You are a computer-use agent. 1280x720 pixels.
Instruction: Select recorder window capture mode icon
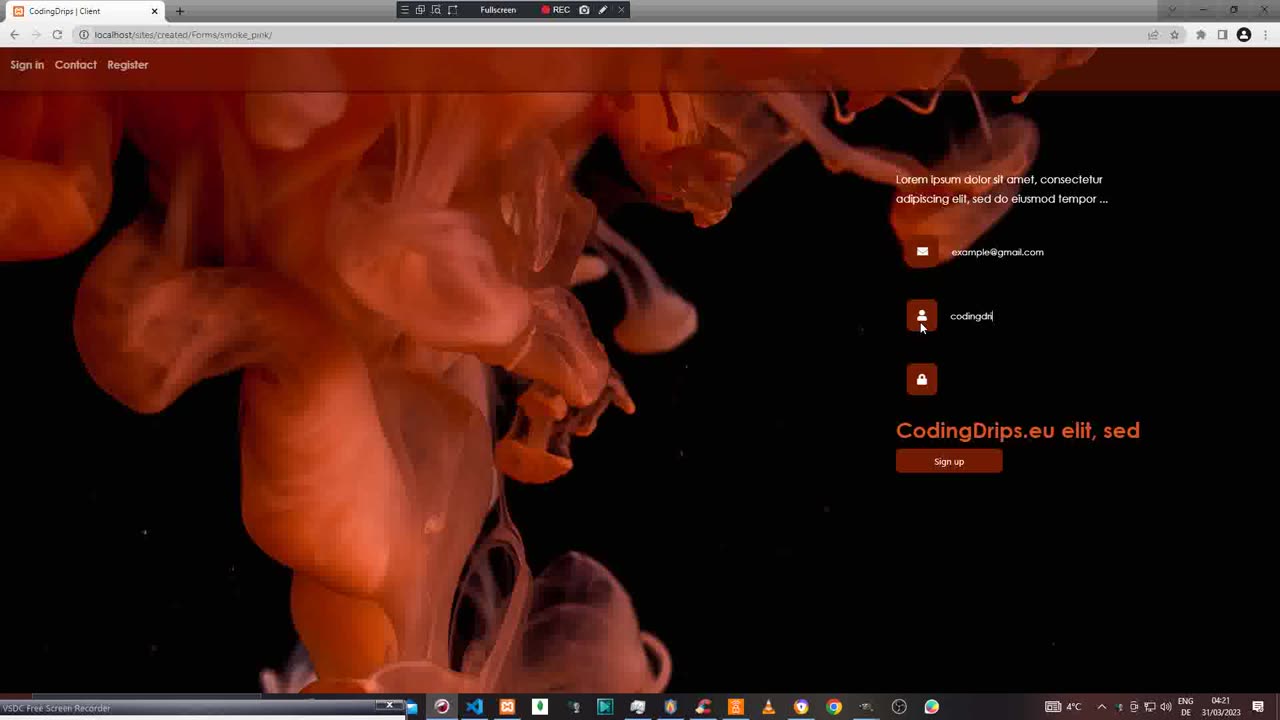[x=420, y=10]
